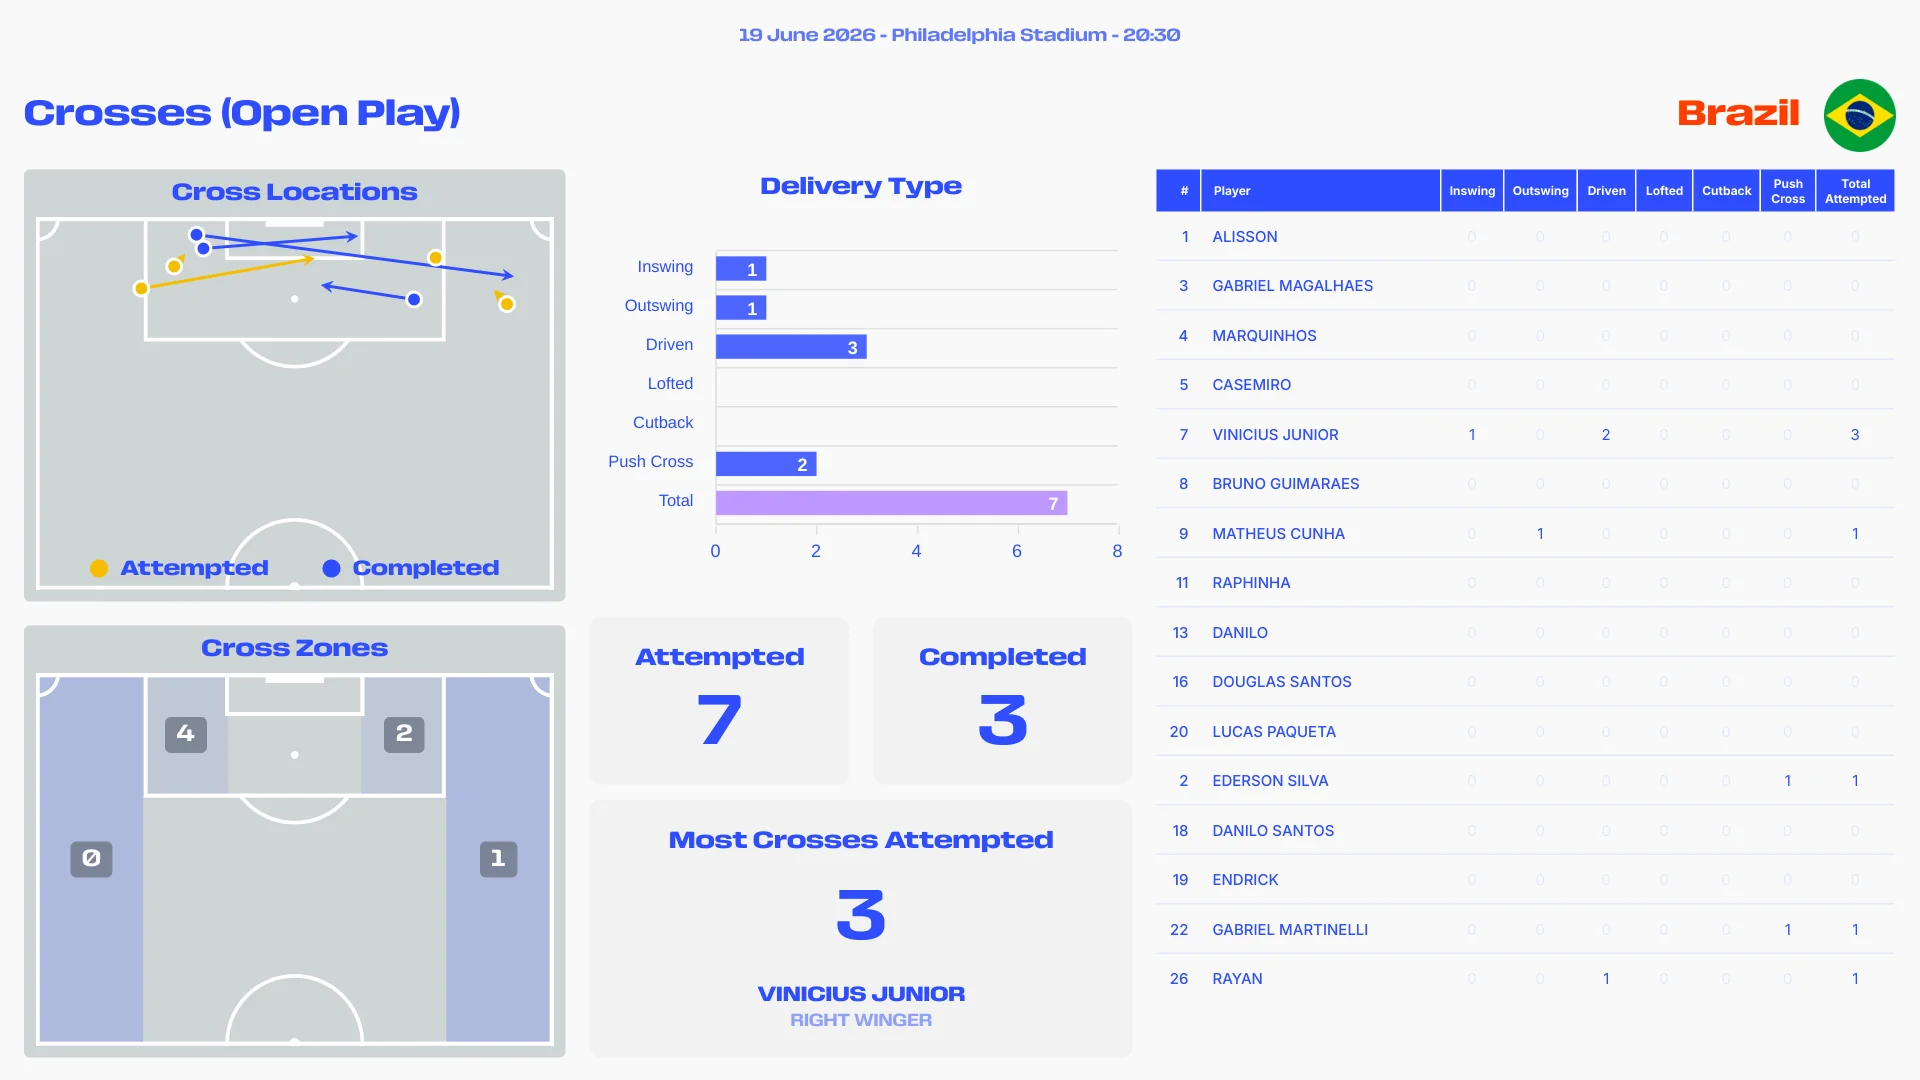Viewport: 1920px width, 1080px height.
Task: Click the cross zone badge showing 2
Action: pyautogui.click(x=404, y=734)
